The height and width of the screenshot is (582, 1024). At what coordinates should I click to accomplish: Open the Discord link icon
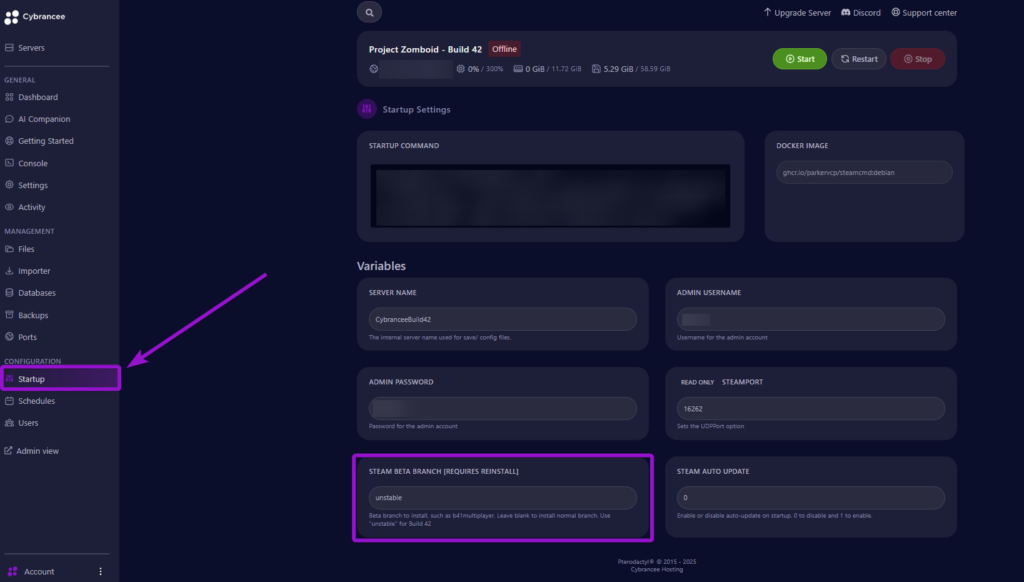tap(846, 13)
